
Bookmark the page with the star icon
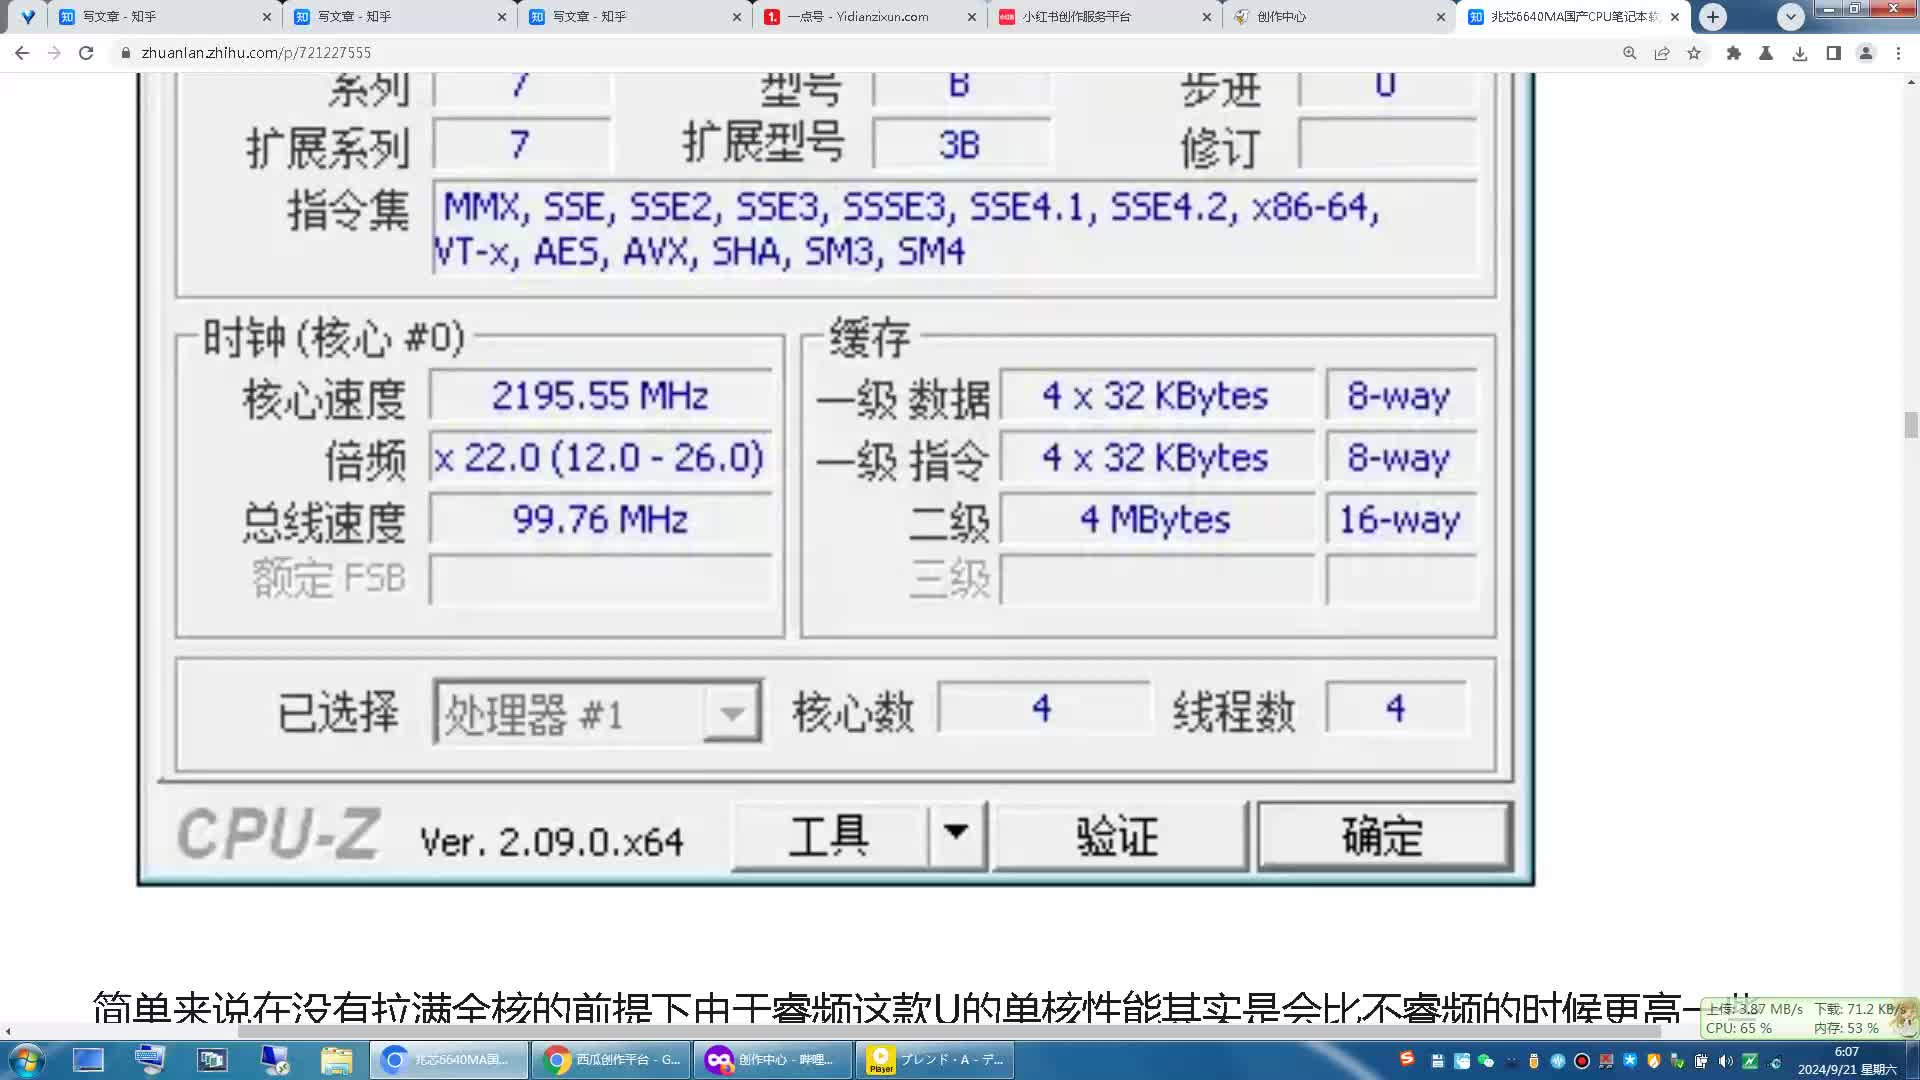point(1694,54)
